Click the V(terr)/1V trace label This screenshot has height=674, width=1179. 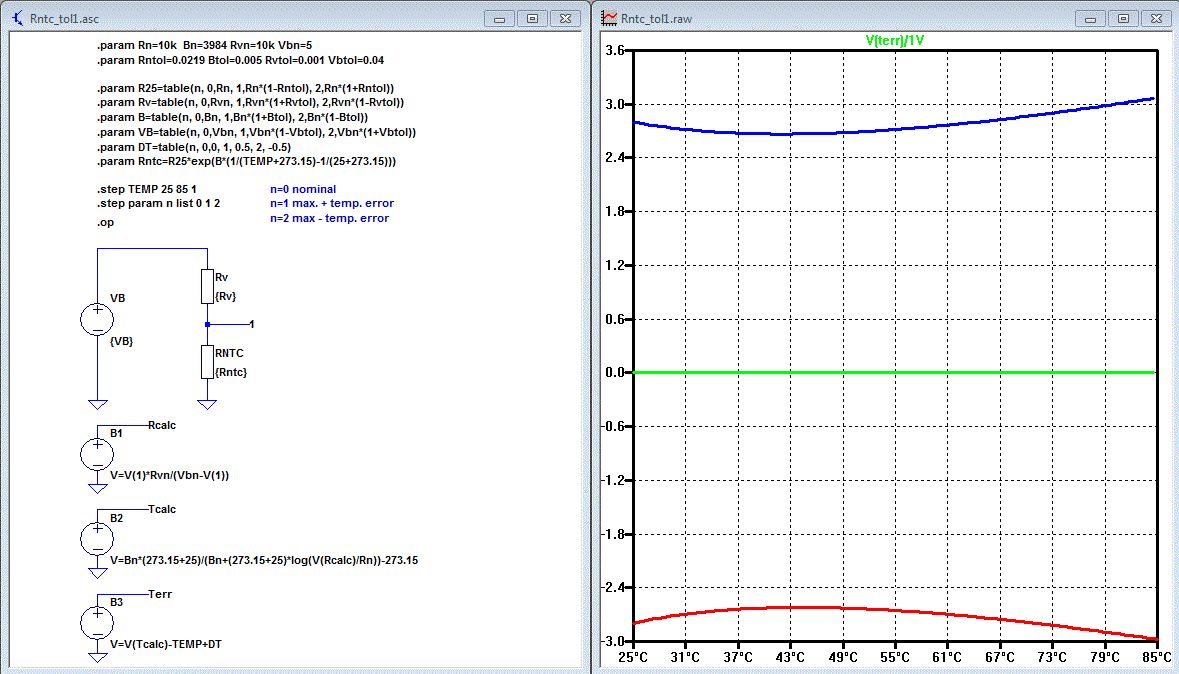pyautogui.click(x=896, y=39)
